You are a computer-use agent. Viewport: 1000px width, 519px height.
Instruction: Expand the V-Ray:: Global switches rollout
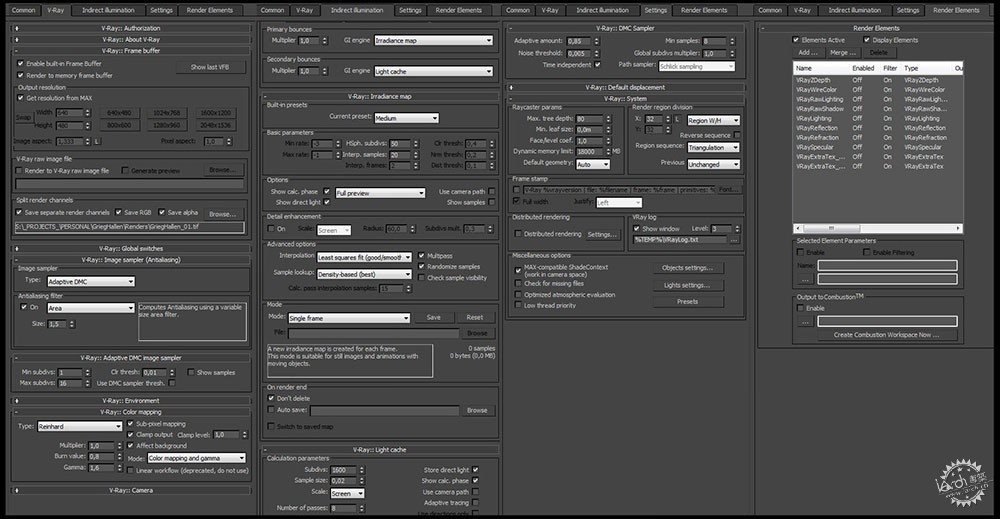pos(131,249)
